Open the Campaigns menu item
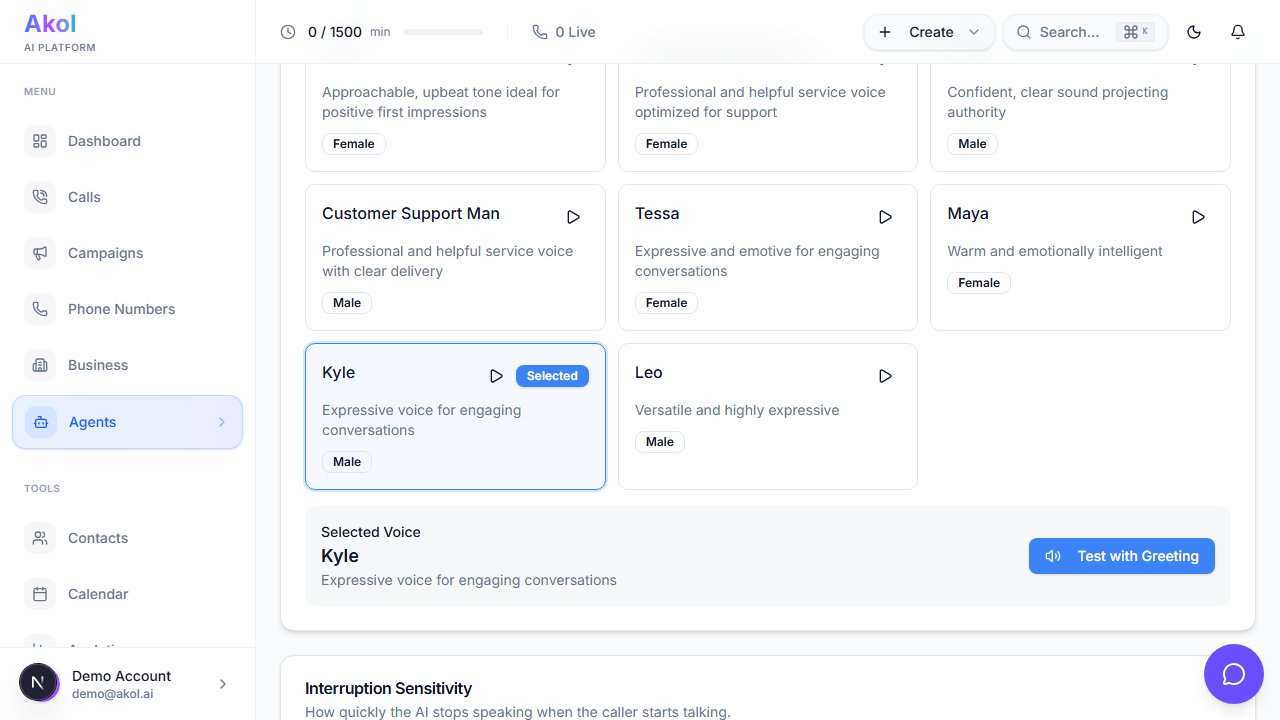Image resolution: width=1280 pixels, height=720 pixels. point(105,253)
